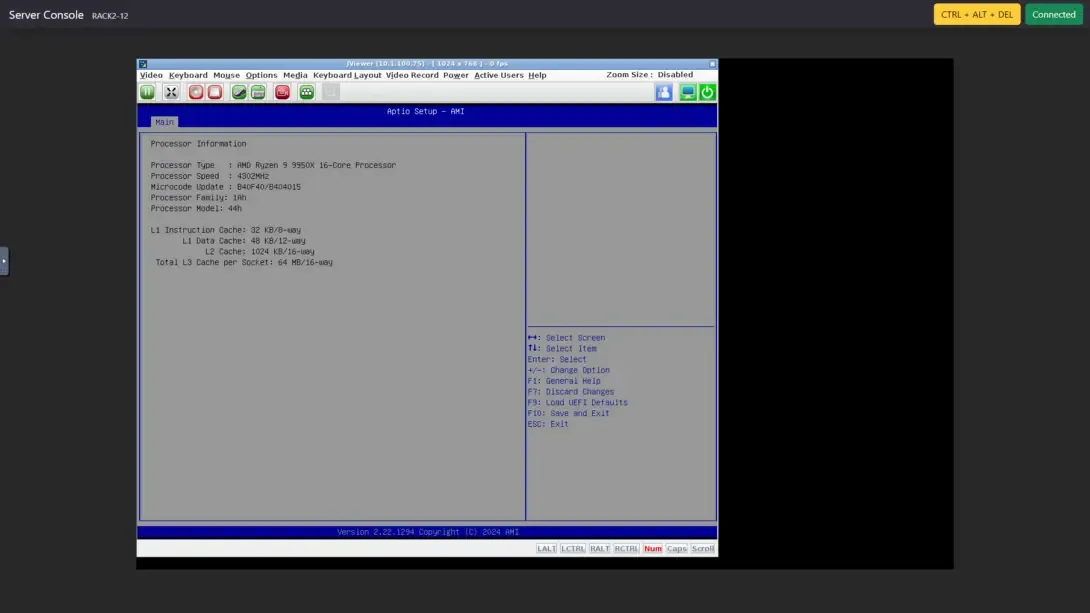Open the video capture camera icon

tap(282, 91)
